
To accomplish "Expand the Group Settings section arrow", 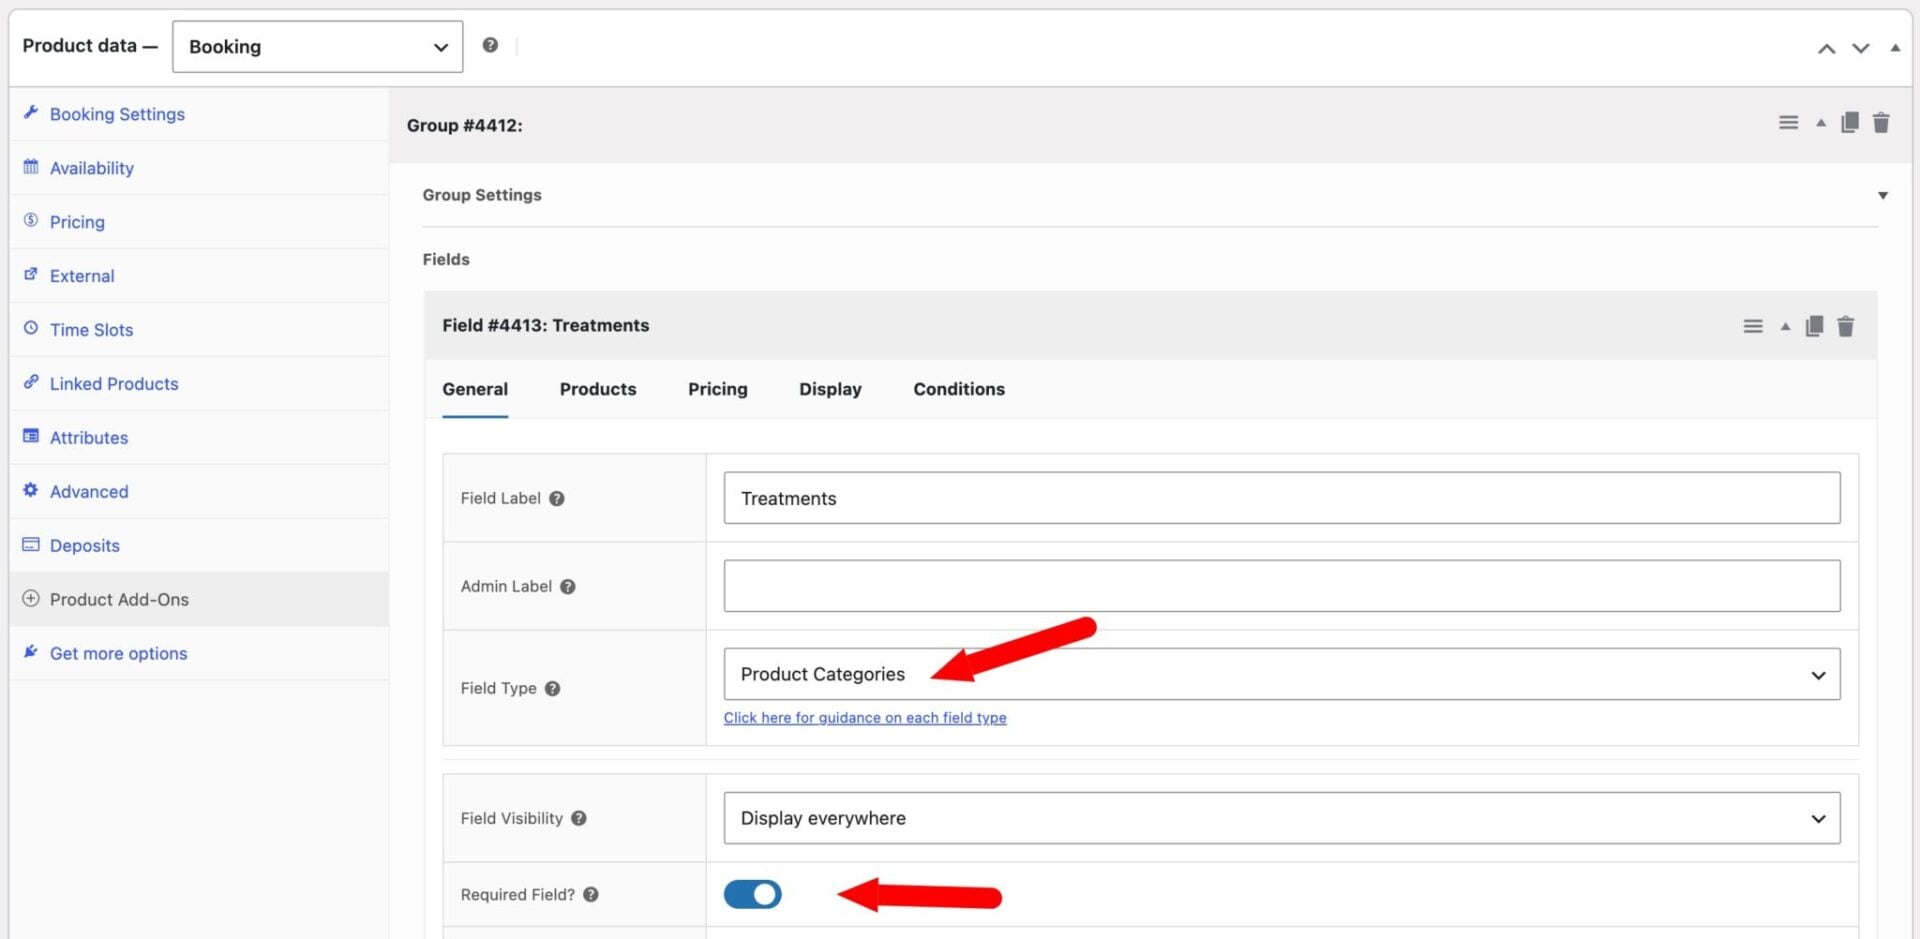I will (1883, 196).
